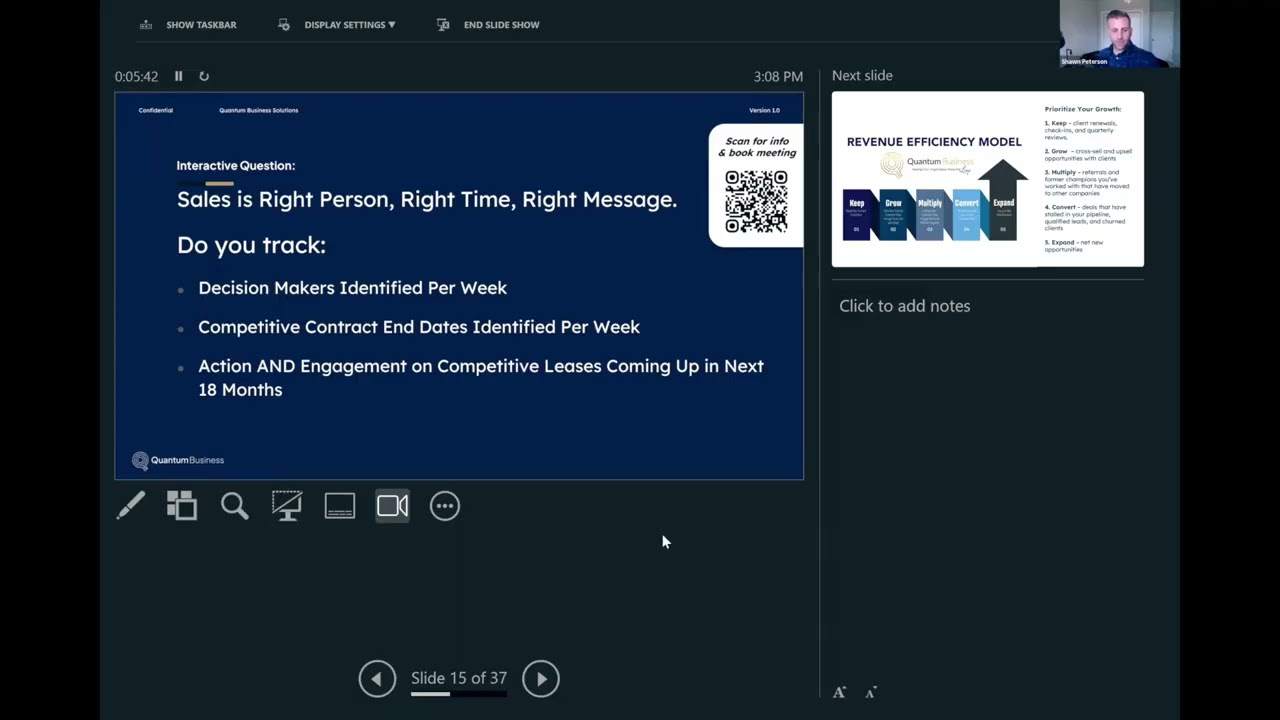Black out the slide show screen
Viewport: 1280px width, 720px height.
coord(287,505)
